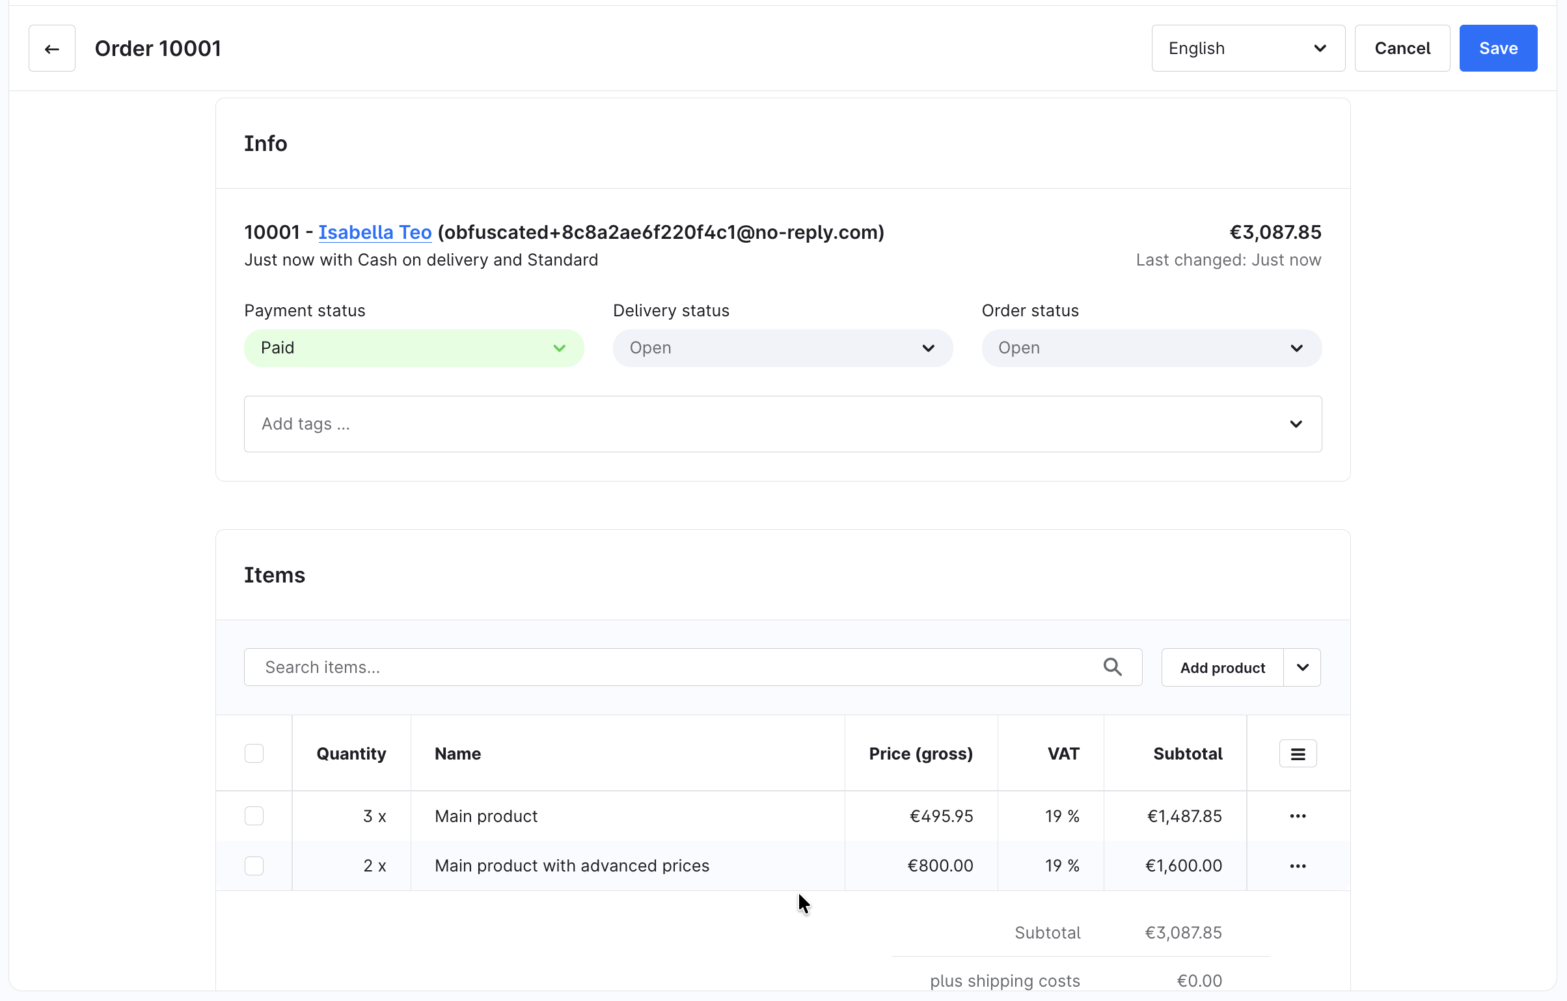Viewport: 1567px width, 1001px height.
Task: Expand the Add tags selector
Action: pyautogui.click(x=782, y=424)
